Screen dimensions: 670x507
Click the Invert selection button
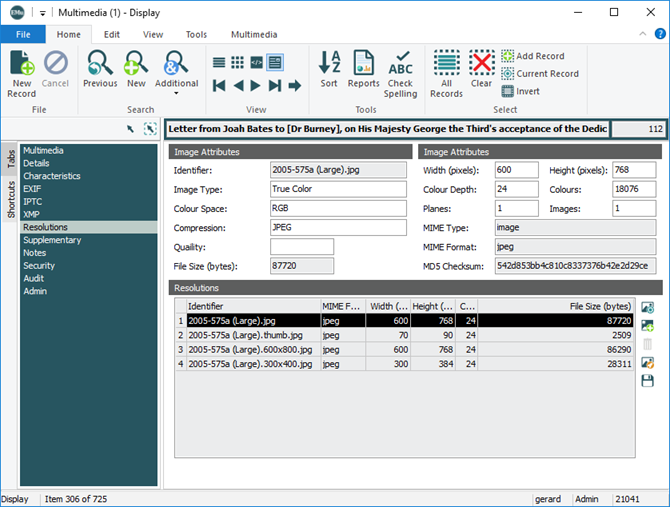click(520, 91)
